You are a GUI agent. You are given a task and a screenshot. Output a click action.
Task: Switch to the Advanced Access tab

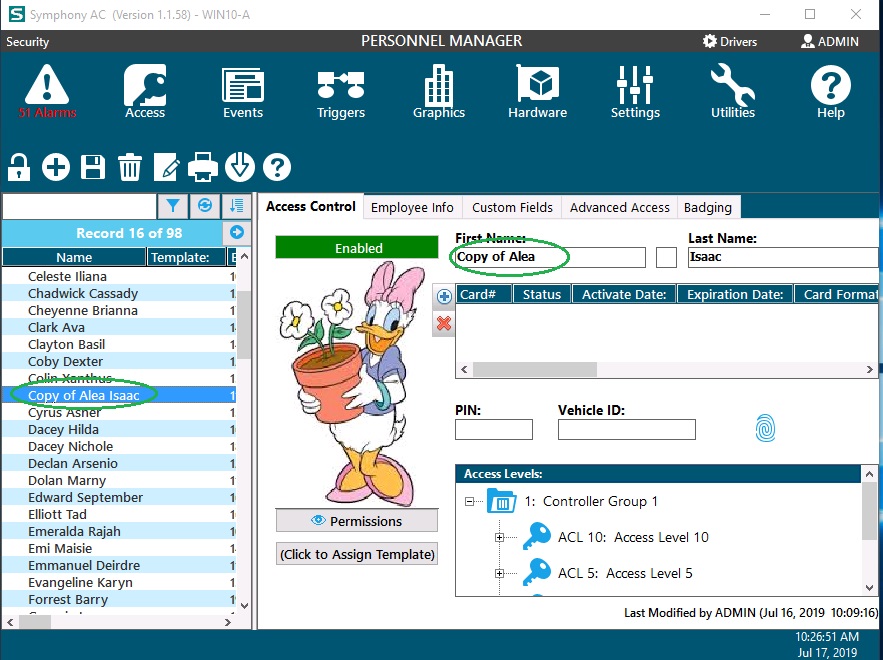coord(619,207)
